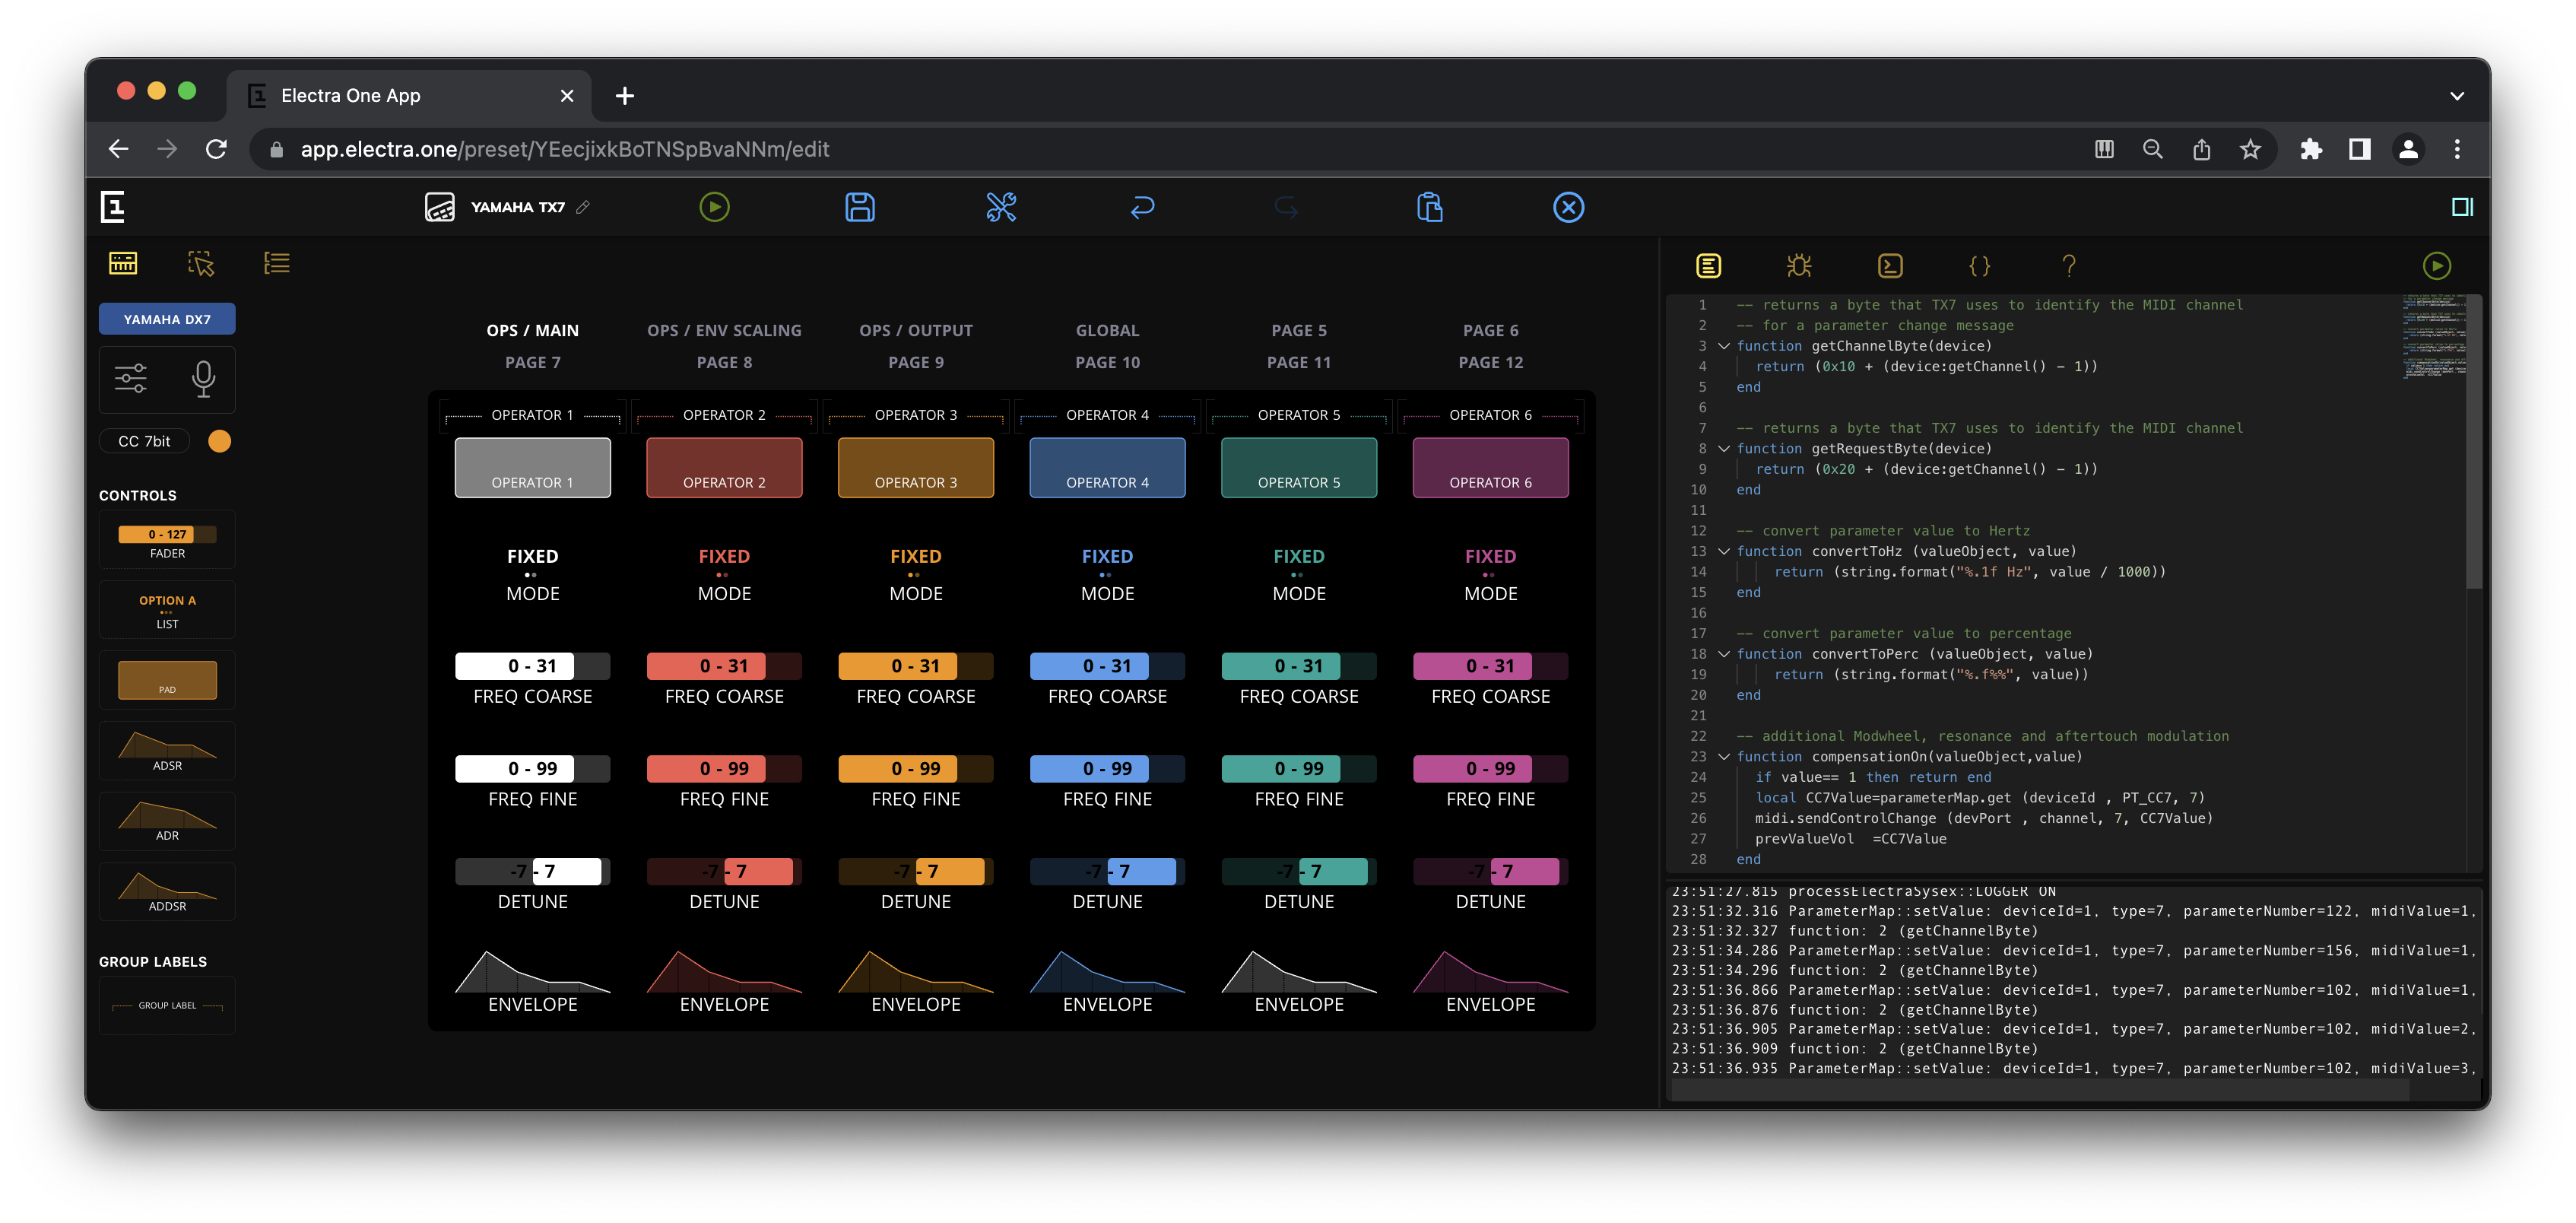Click the clipboard paste icon in toolbar
This screenshot has width=2576, height=1223.
(x=1429, y=207)
